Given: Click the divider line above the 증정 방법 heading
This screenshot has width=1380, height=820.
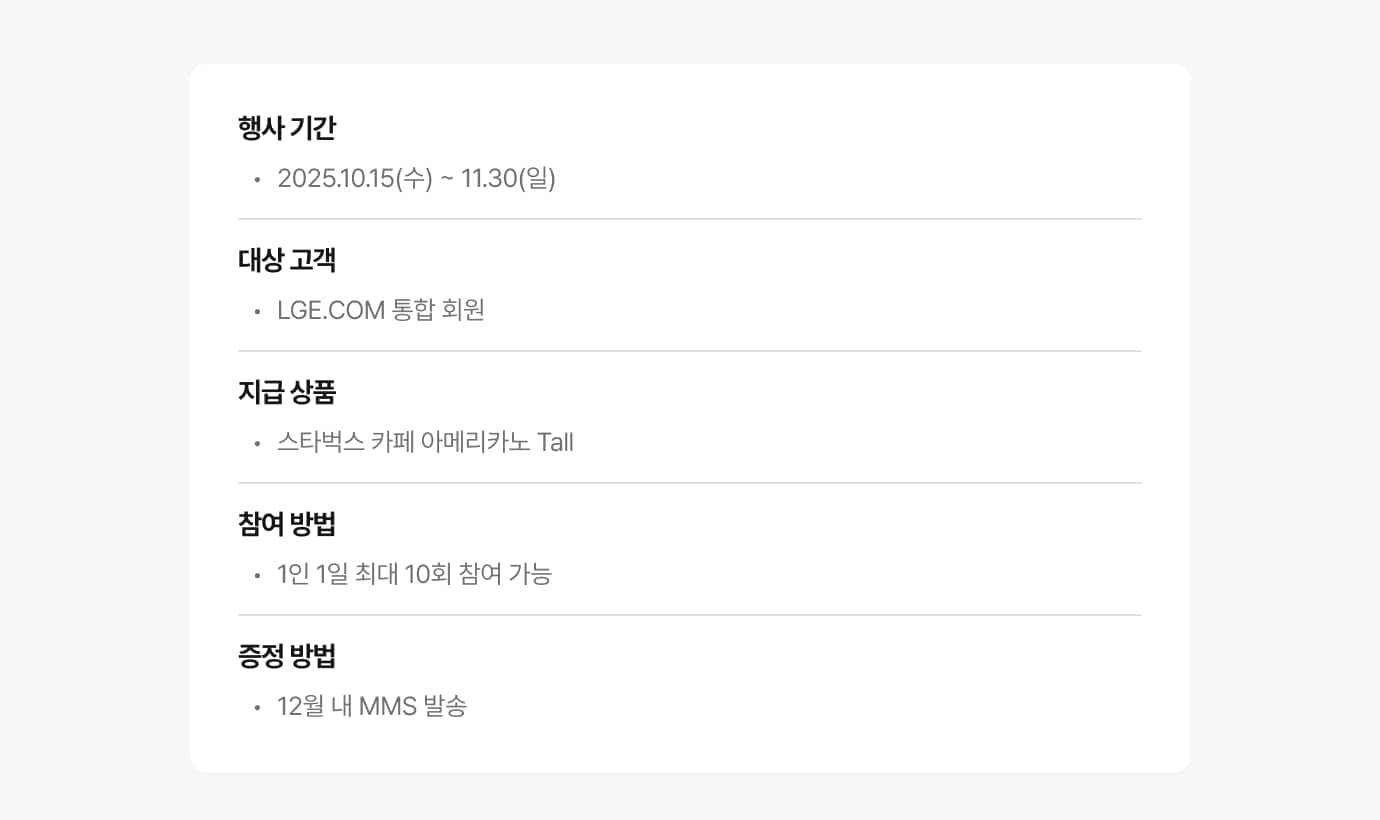Looking at the screenshot, I should 689,615.
